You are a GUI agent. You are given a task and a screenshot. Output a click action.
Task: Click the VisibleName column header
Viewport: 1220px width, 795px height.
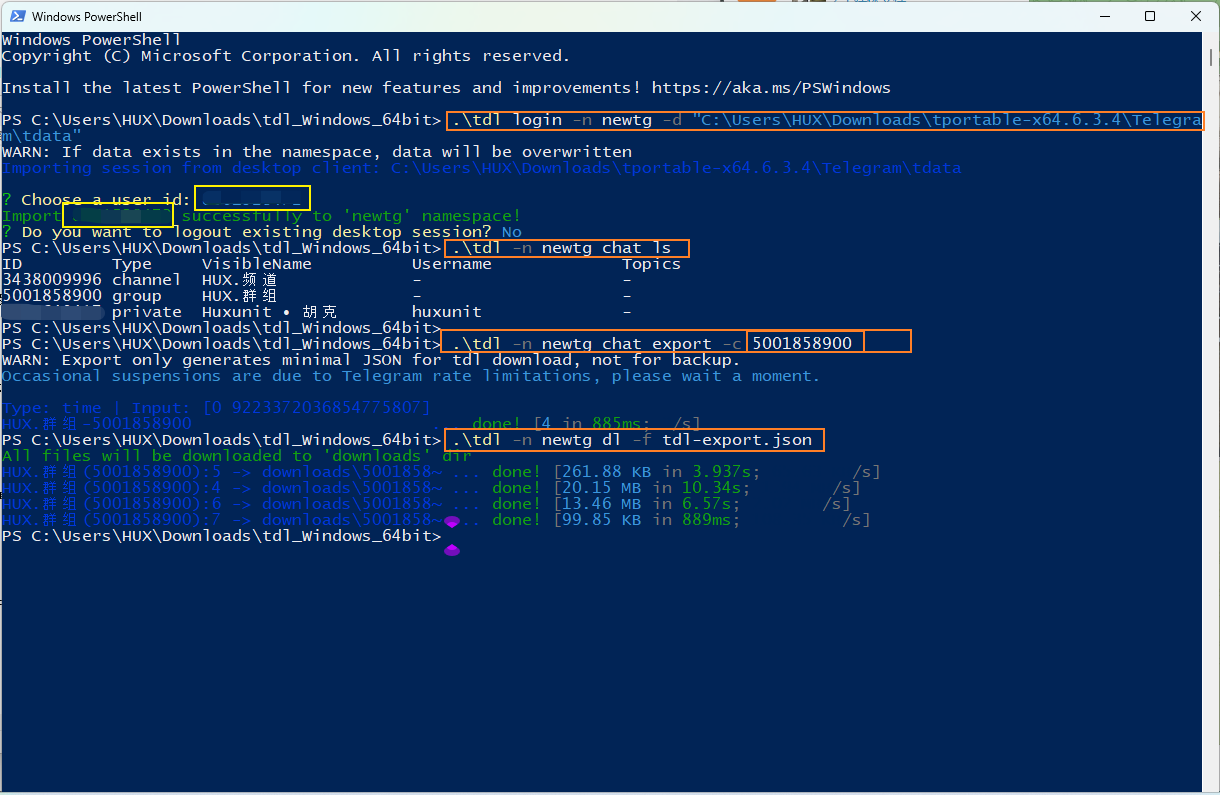[x=256, y=264]
